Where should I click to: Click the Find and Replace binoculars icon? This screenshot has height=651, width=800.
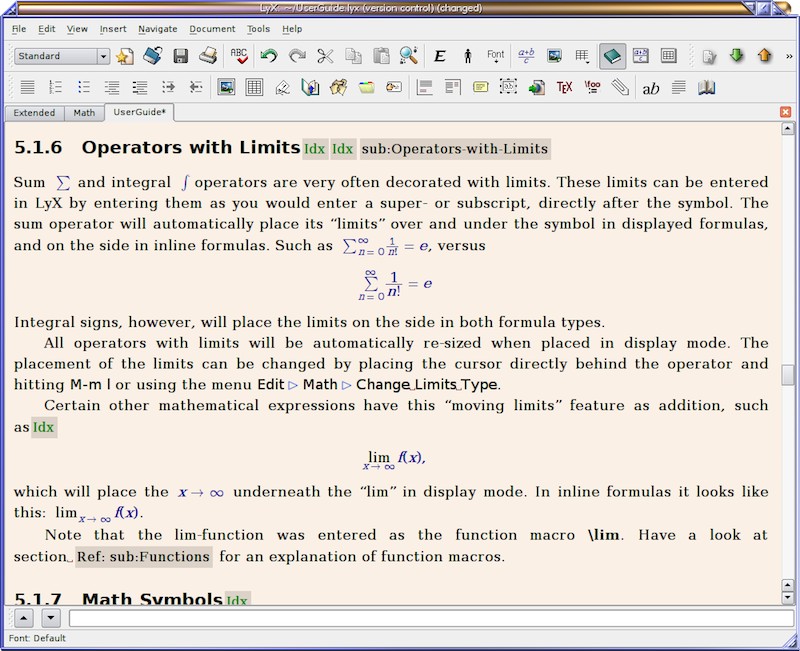tap(409, 56)
